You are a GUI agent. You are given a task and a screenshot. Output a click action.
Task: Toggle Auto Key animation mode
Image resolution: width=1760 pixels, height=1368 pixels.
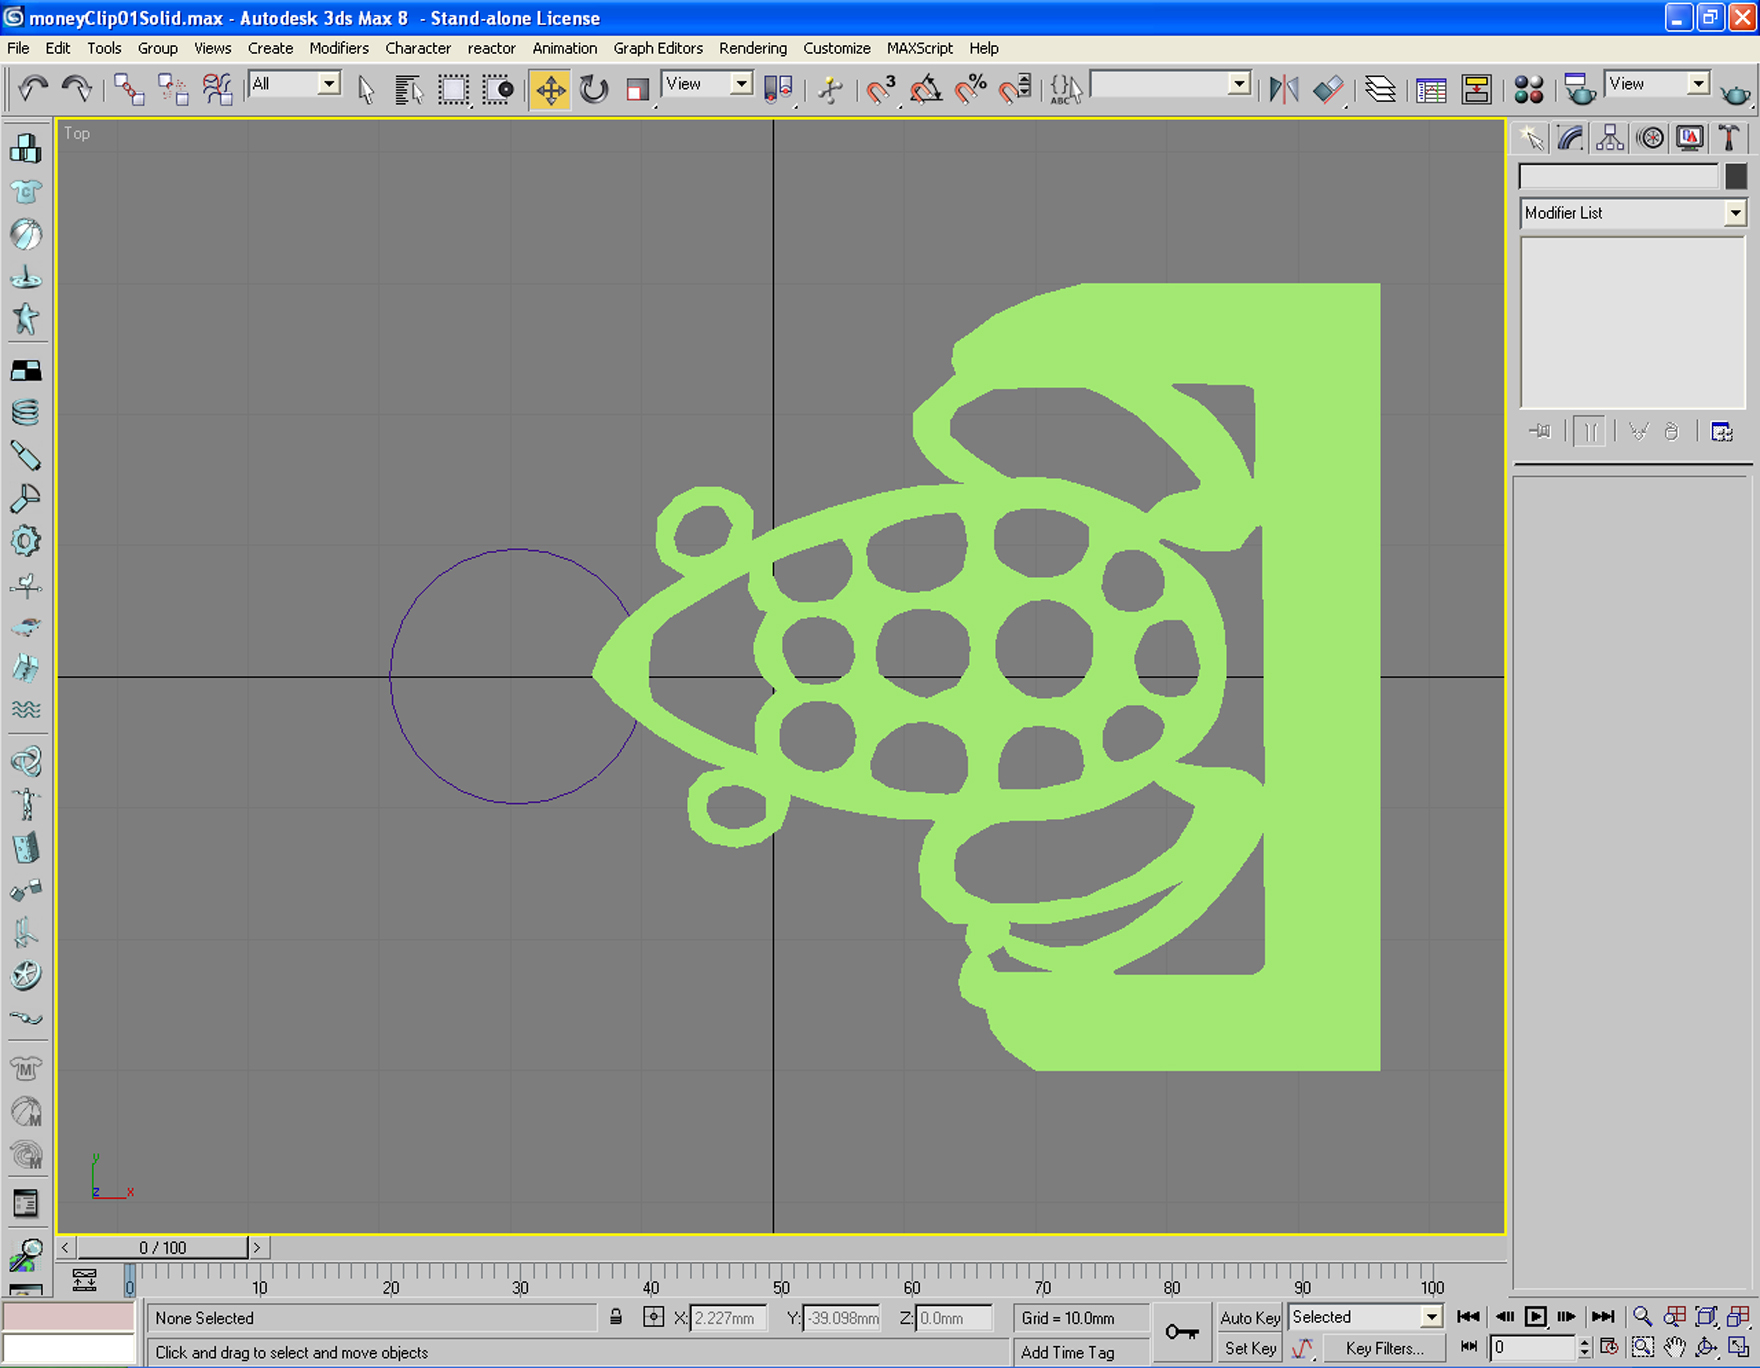[x=1250, y=1317]
